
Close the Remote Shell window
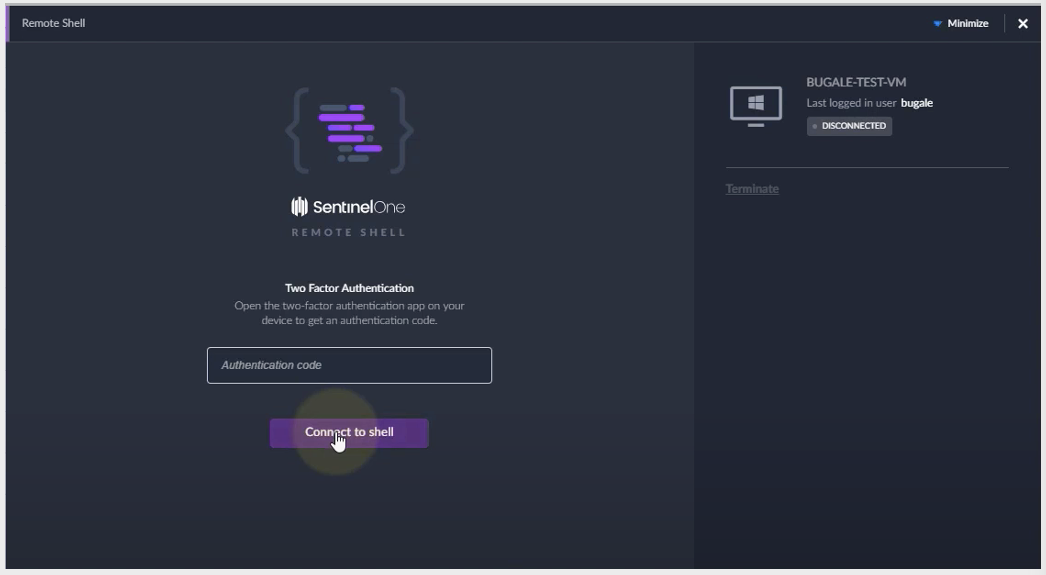pos(1023,23)
